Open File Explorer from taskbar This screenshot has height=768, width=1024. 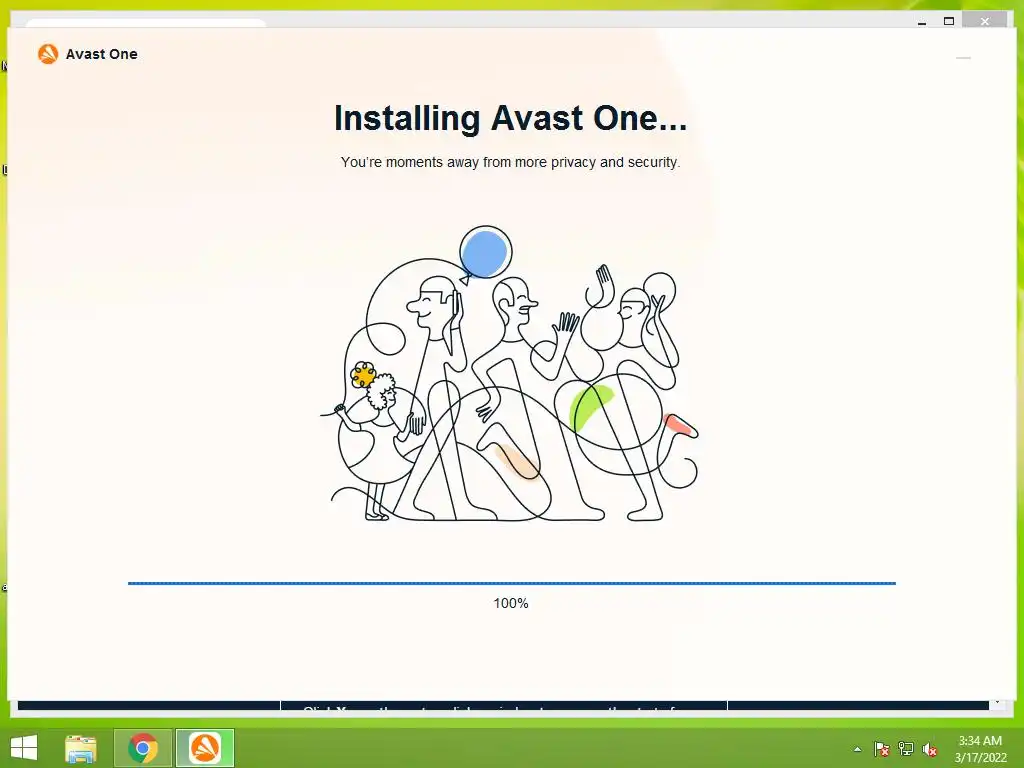[x=81, y=748]
